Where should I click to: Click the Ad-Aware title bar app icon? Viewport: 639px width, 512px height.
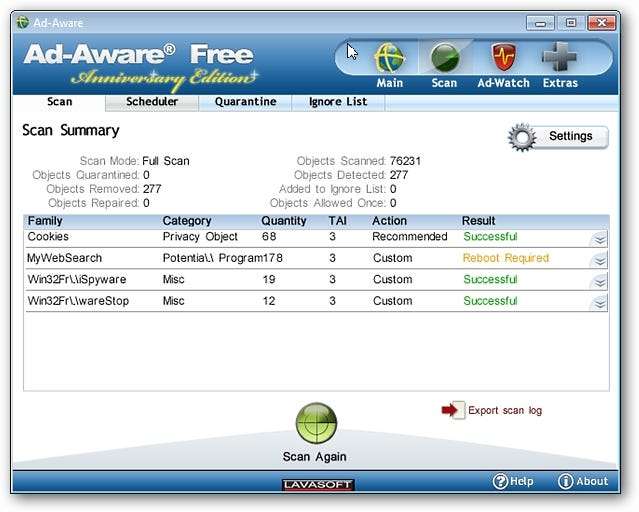(23, 22)
